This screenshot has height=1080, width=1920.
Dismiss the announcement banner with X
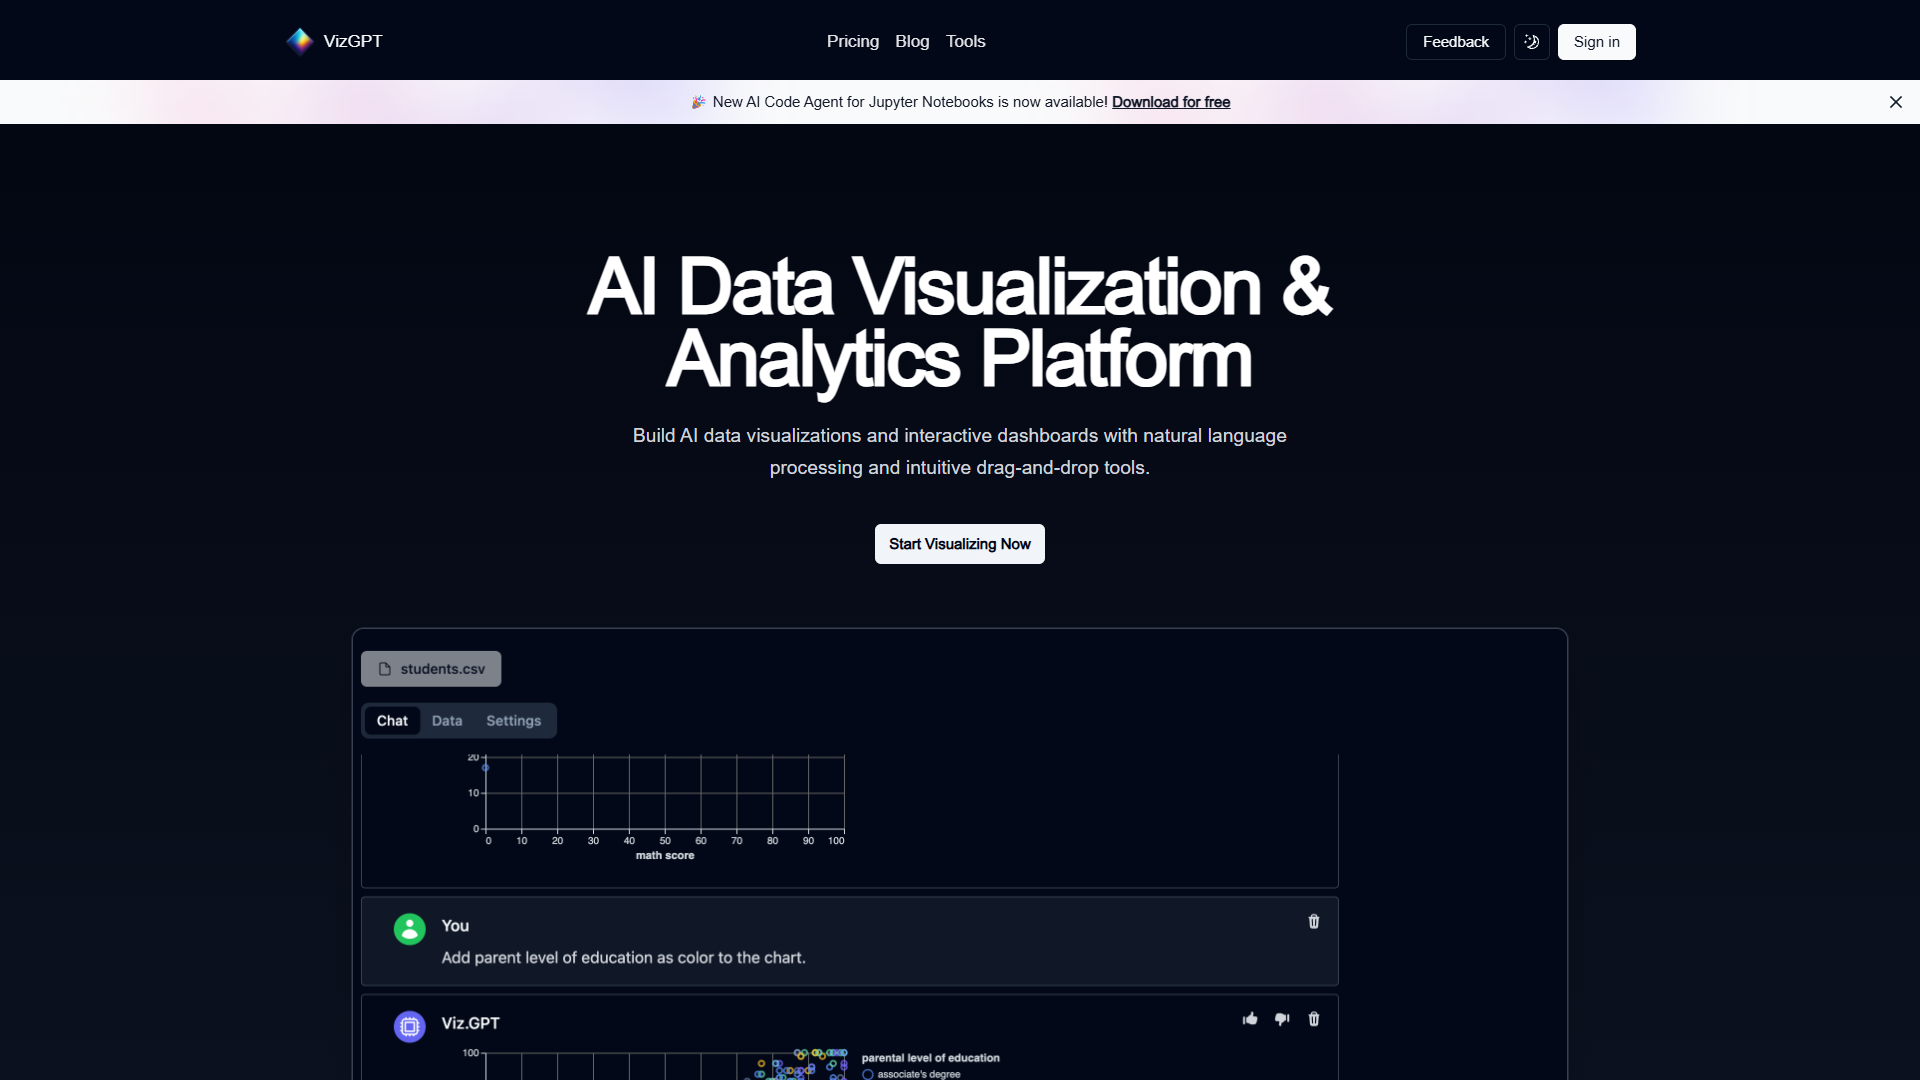[x=1895, y=102]
